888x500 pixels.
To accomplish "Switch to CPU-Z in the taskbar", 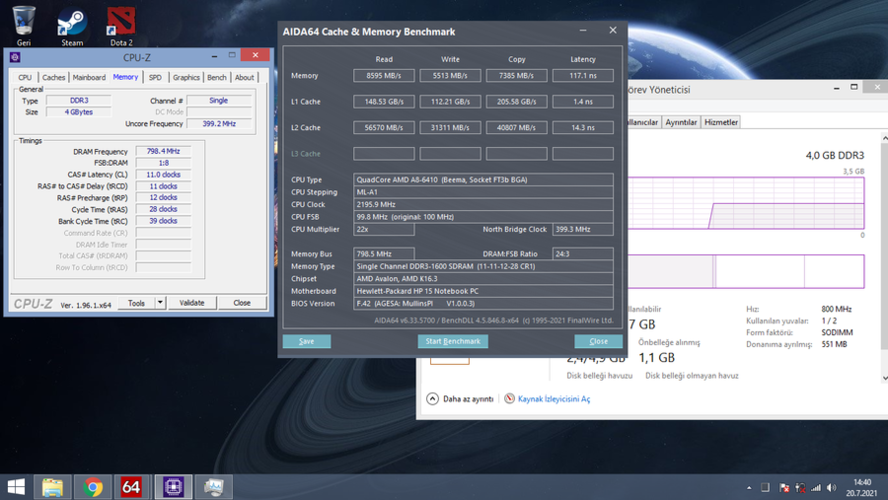I will click(173, 487).
